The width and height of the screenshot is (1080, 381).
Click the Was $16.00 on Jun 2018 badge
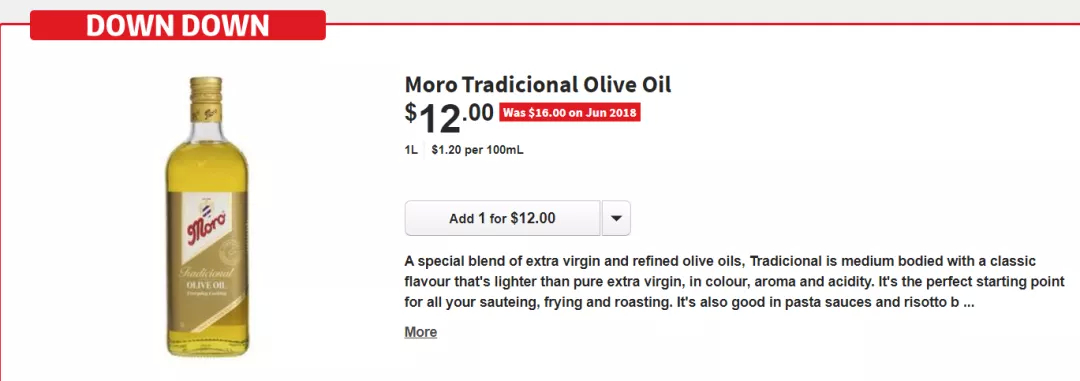coord(570,113)
